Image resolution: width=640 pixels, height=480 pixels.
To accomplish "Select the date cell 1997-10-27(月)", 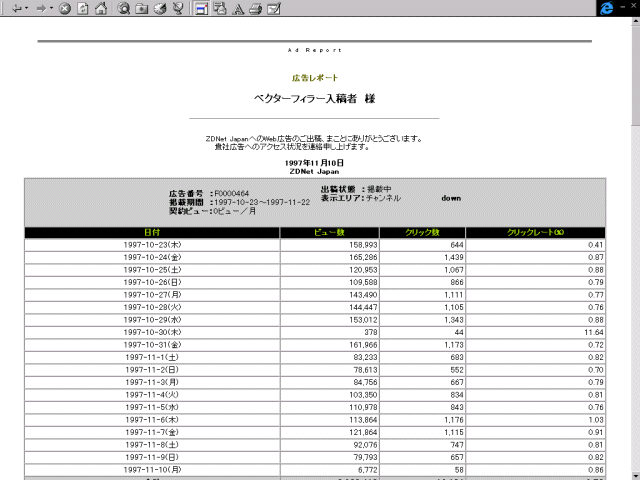I will click(152, 295).
